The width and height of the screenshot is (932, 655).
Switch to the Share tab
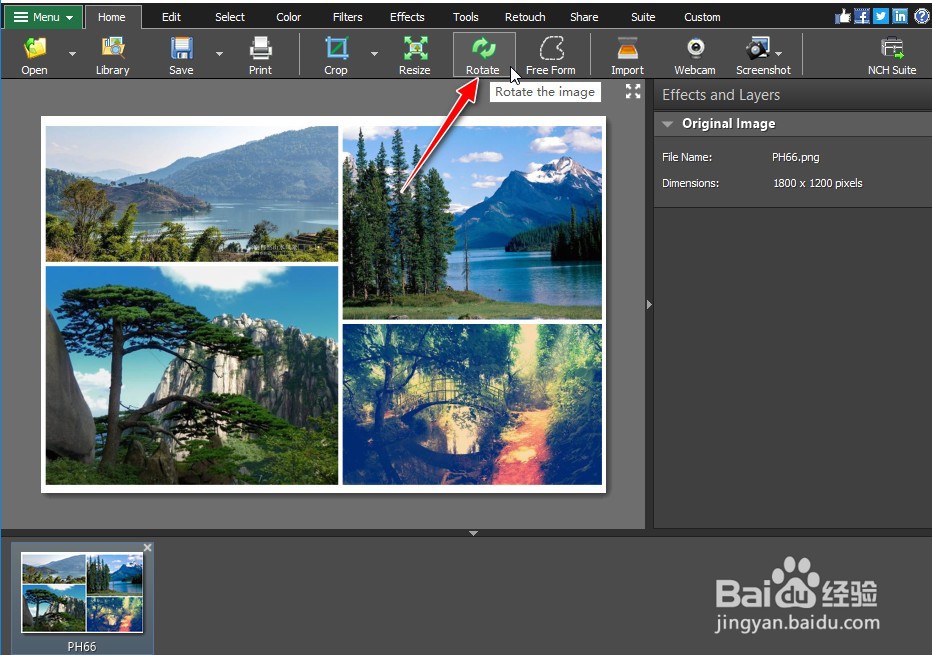click(584, 17)
